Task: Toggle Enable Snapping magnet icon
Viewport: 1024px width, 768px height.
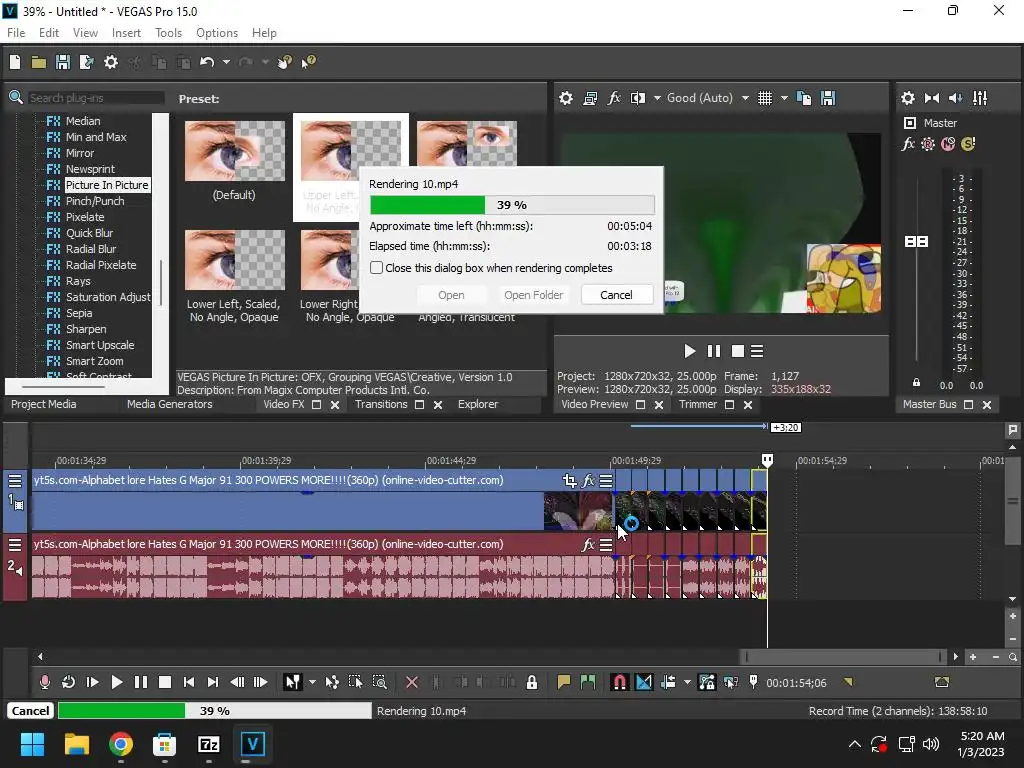Action: tap(620, 682)
